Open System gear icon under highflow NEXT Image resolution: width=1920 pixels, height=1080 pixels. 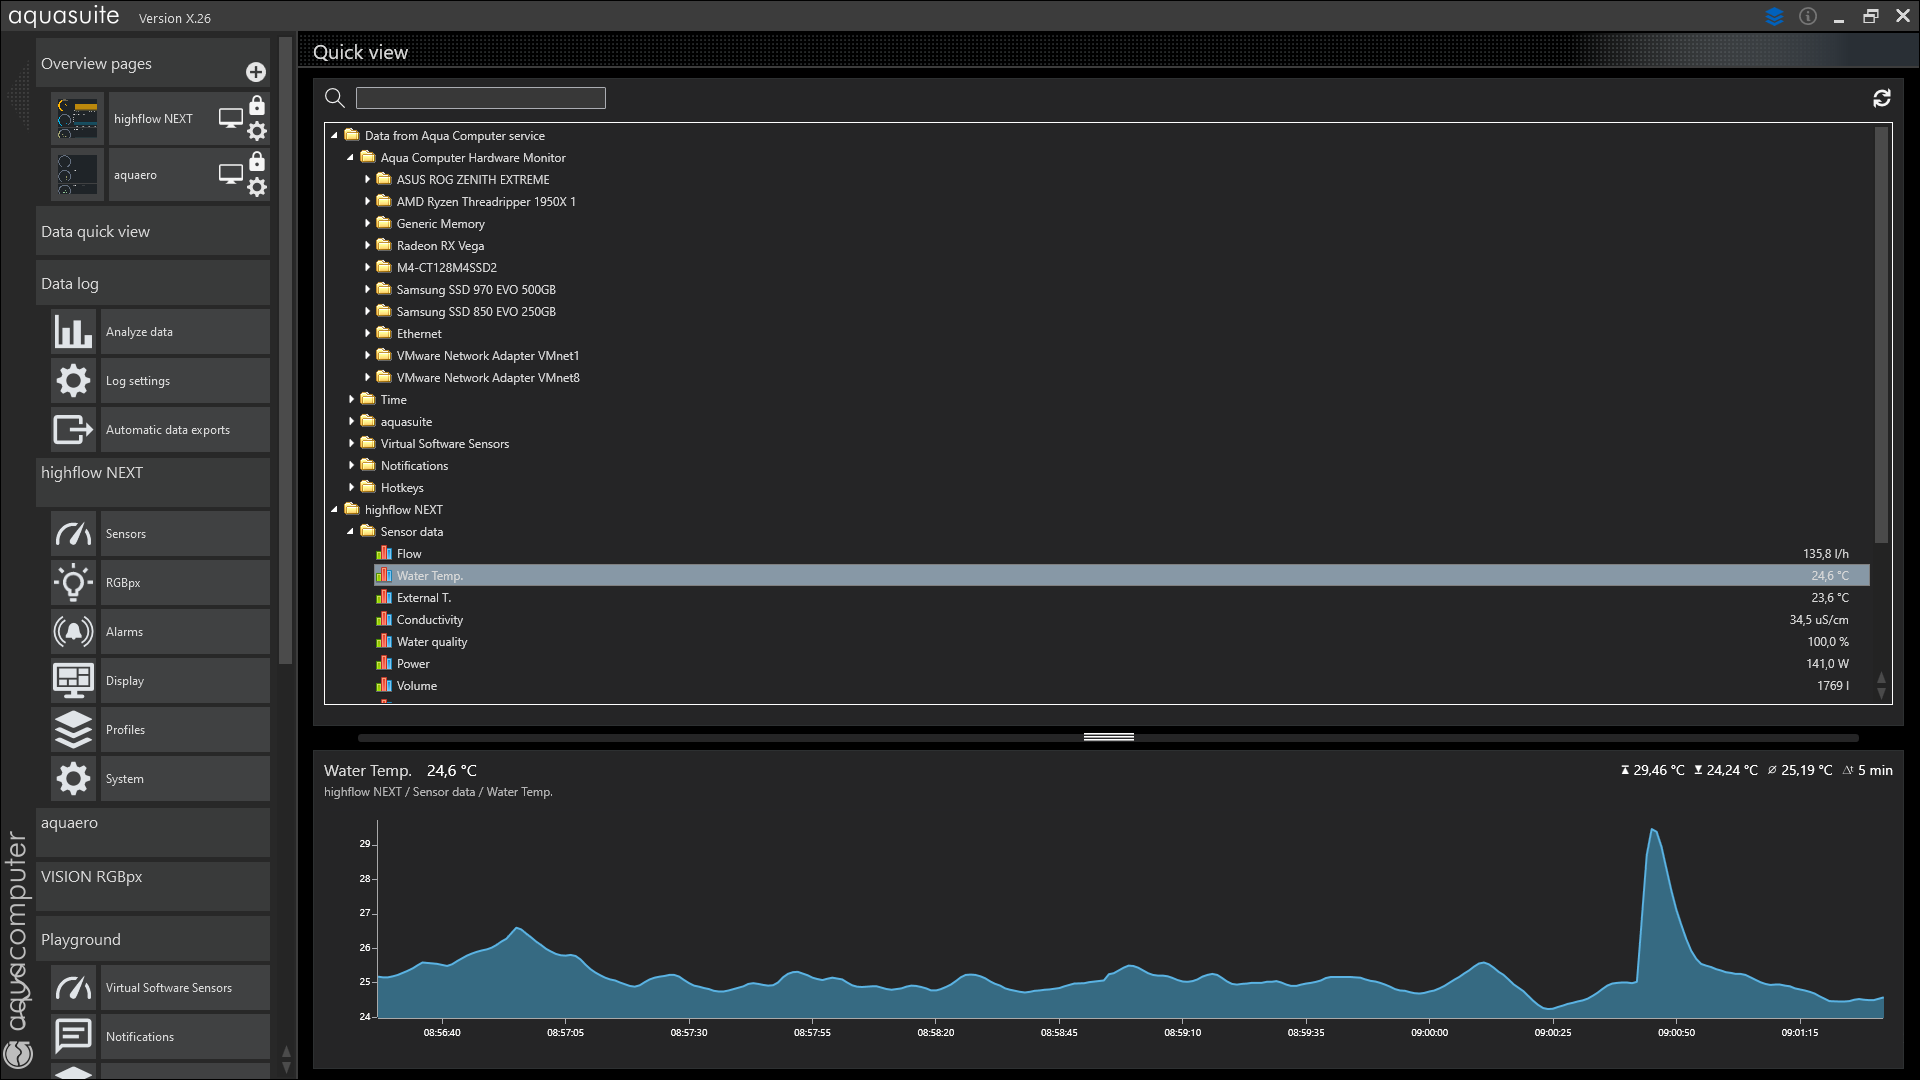click(x=73, y=779)
